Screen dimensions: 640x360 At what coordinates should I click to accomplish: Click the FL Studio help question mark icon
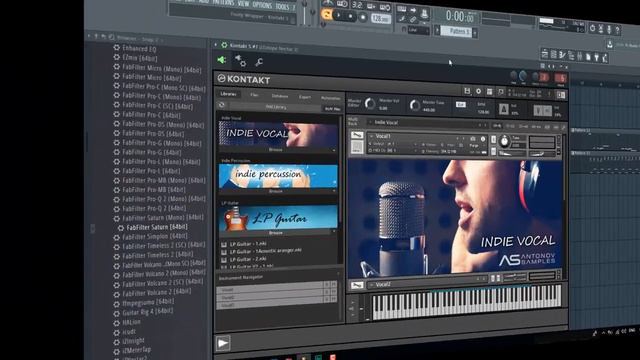tap(617, 30)
